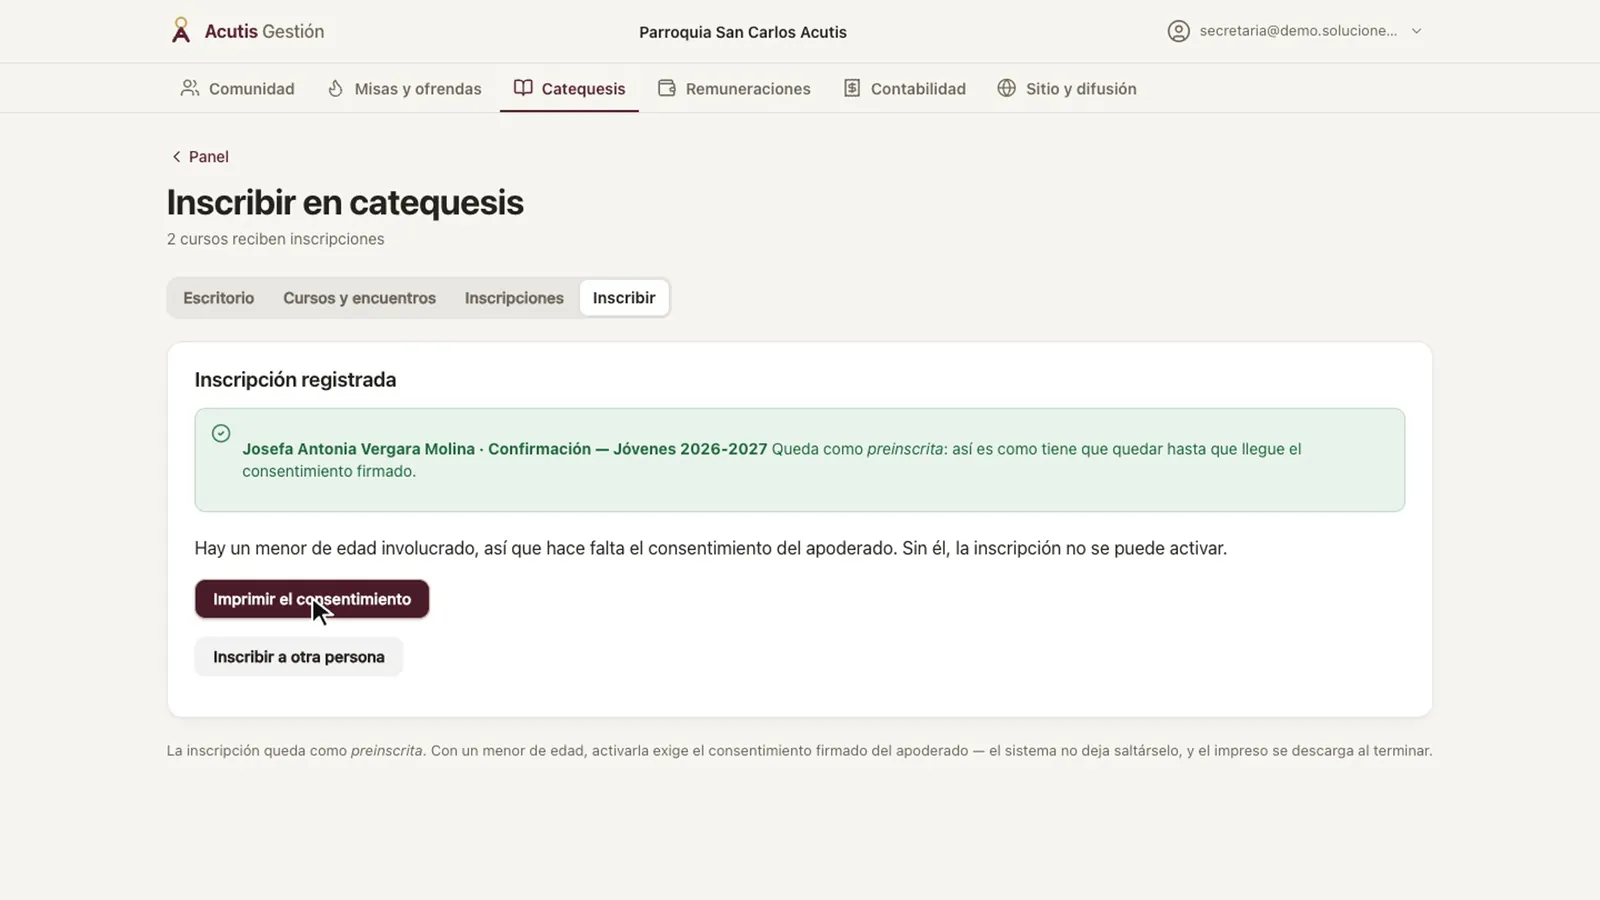1600x900 pixels.
Task: Expand the account dropdown chevron
Action: click(1416, 31)
